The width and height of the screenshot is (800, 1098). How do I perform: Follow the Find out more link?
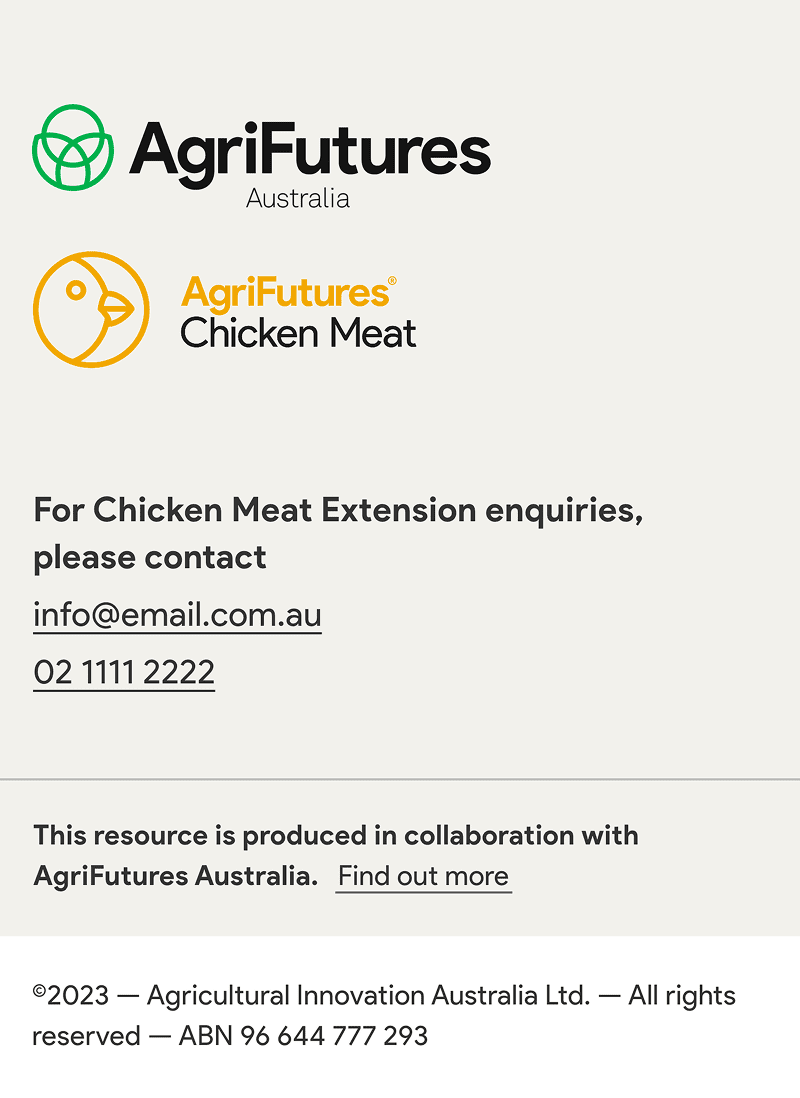(423, 876)
